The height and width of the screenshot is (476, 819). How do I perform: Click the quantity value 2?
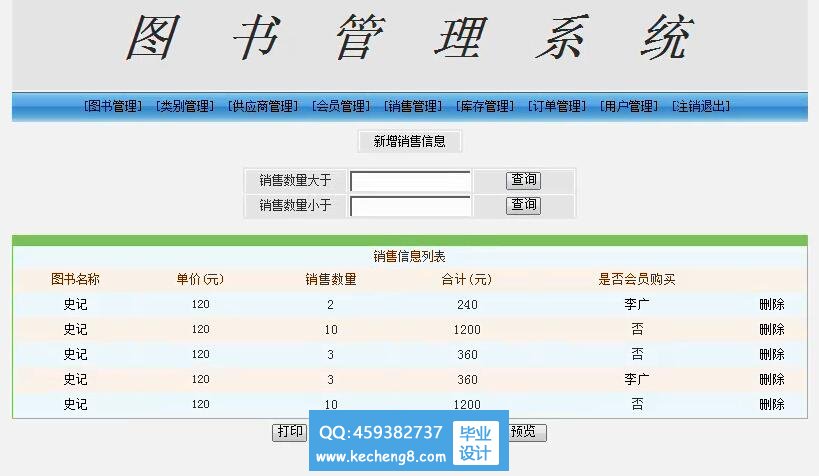tap(330, 305)
